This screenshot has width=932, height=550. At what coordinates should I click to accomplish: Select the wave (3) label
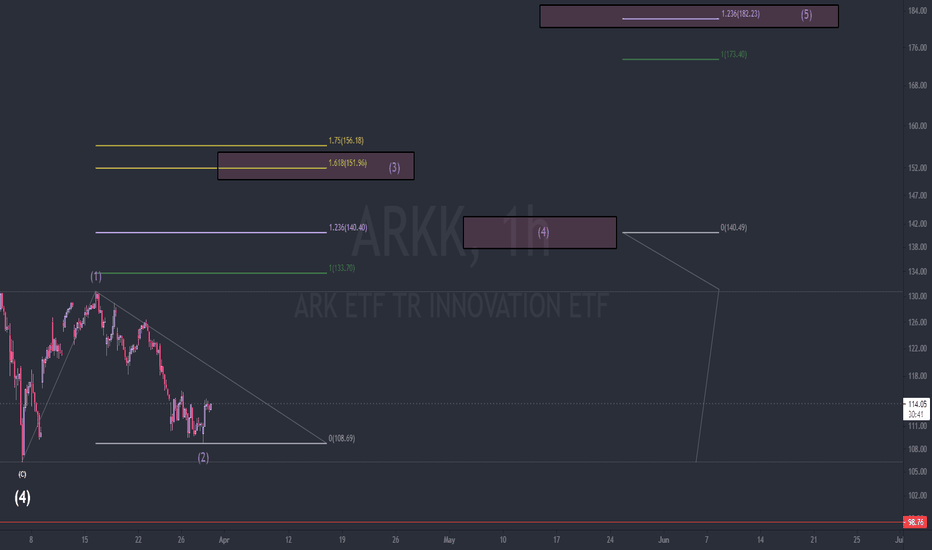pos(394,168)
